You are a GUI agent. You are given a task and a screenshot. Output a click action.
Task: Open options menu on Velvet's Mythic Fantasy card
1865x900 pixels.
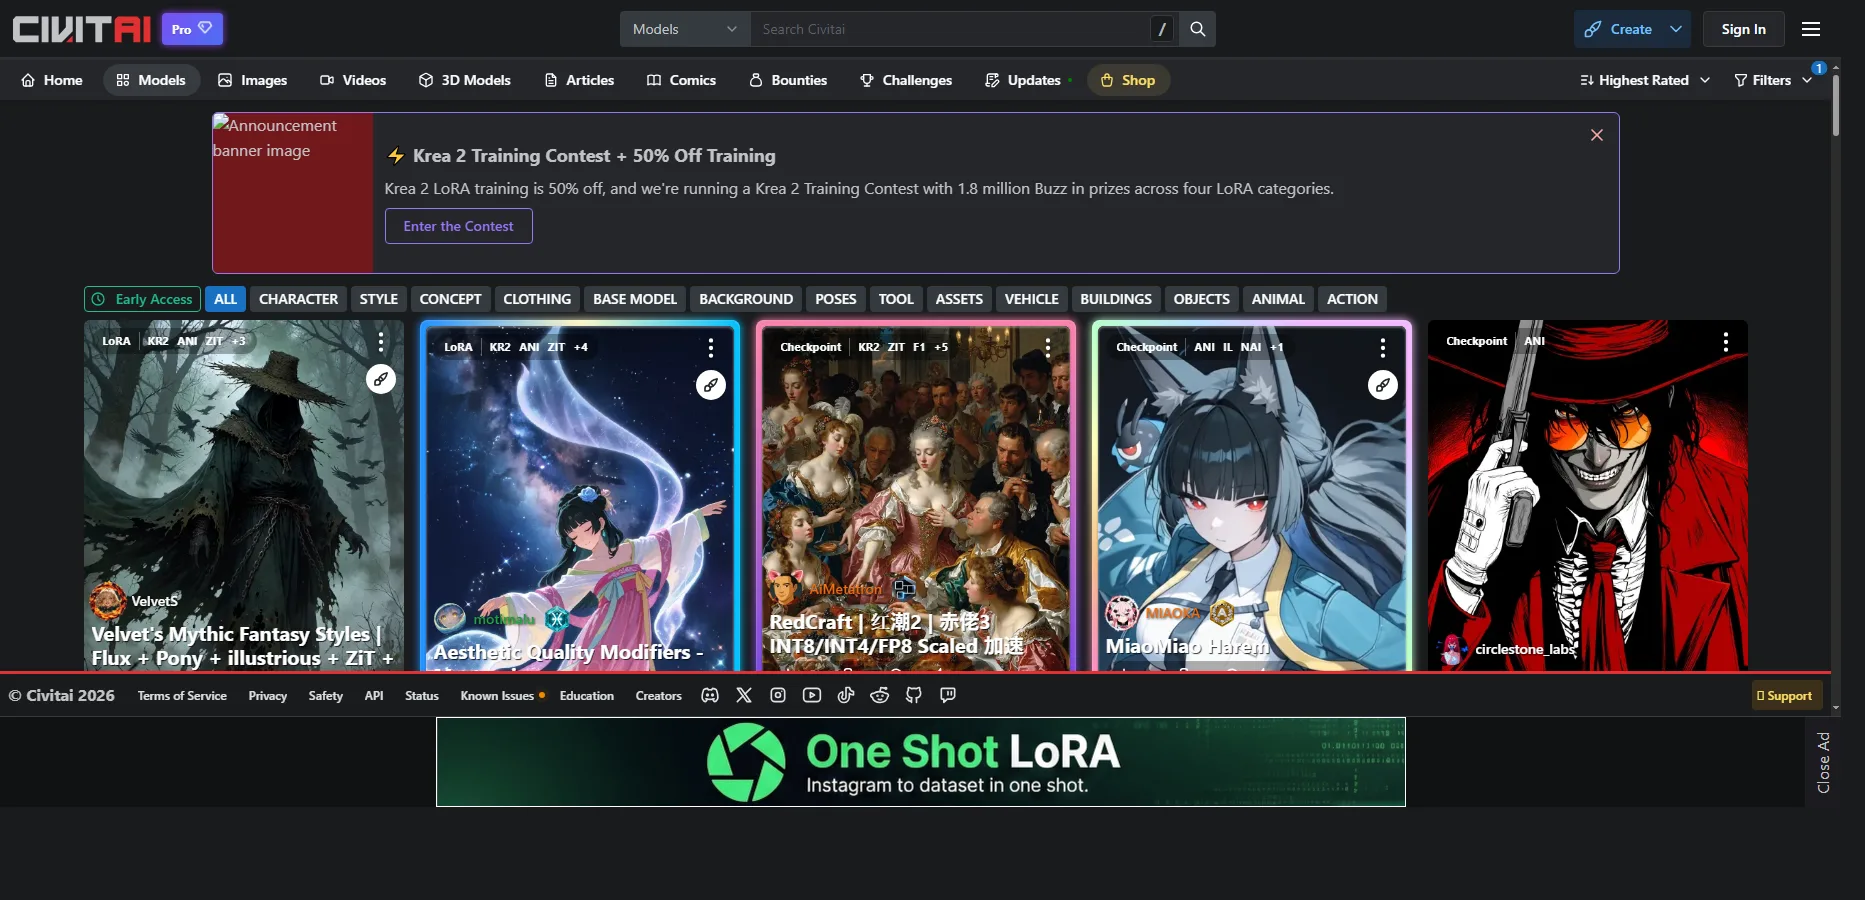tap(381, 342)
